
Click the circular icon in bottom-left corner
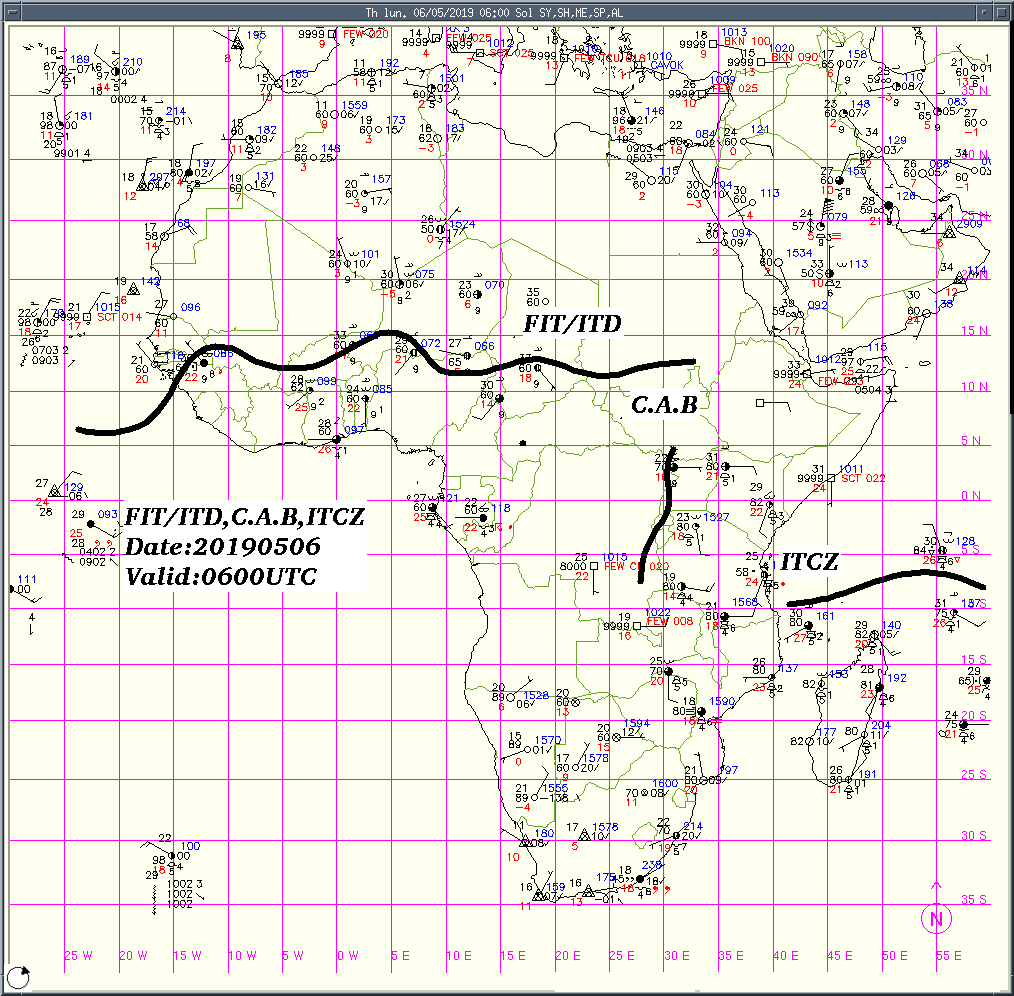point(18,976)
